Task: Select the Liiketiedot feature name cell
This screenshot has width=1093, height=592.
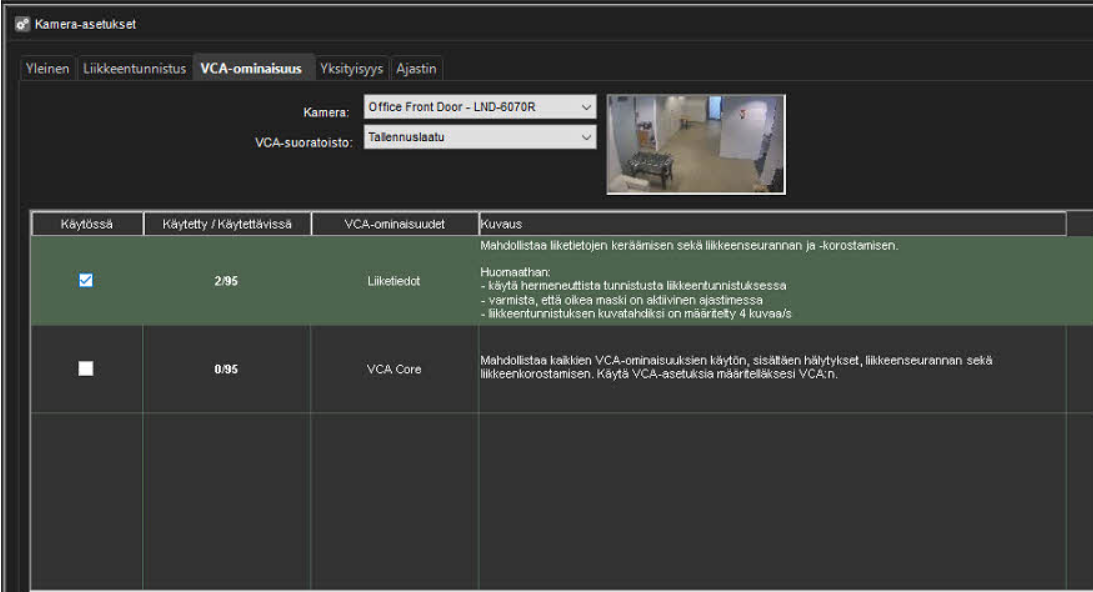Action: point(395,282)
